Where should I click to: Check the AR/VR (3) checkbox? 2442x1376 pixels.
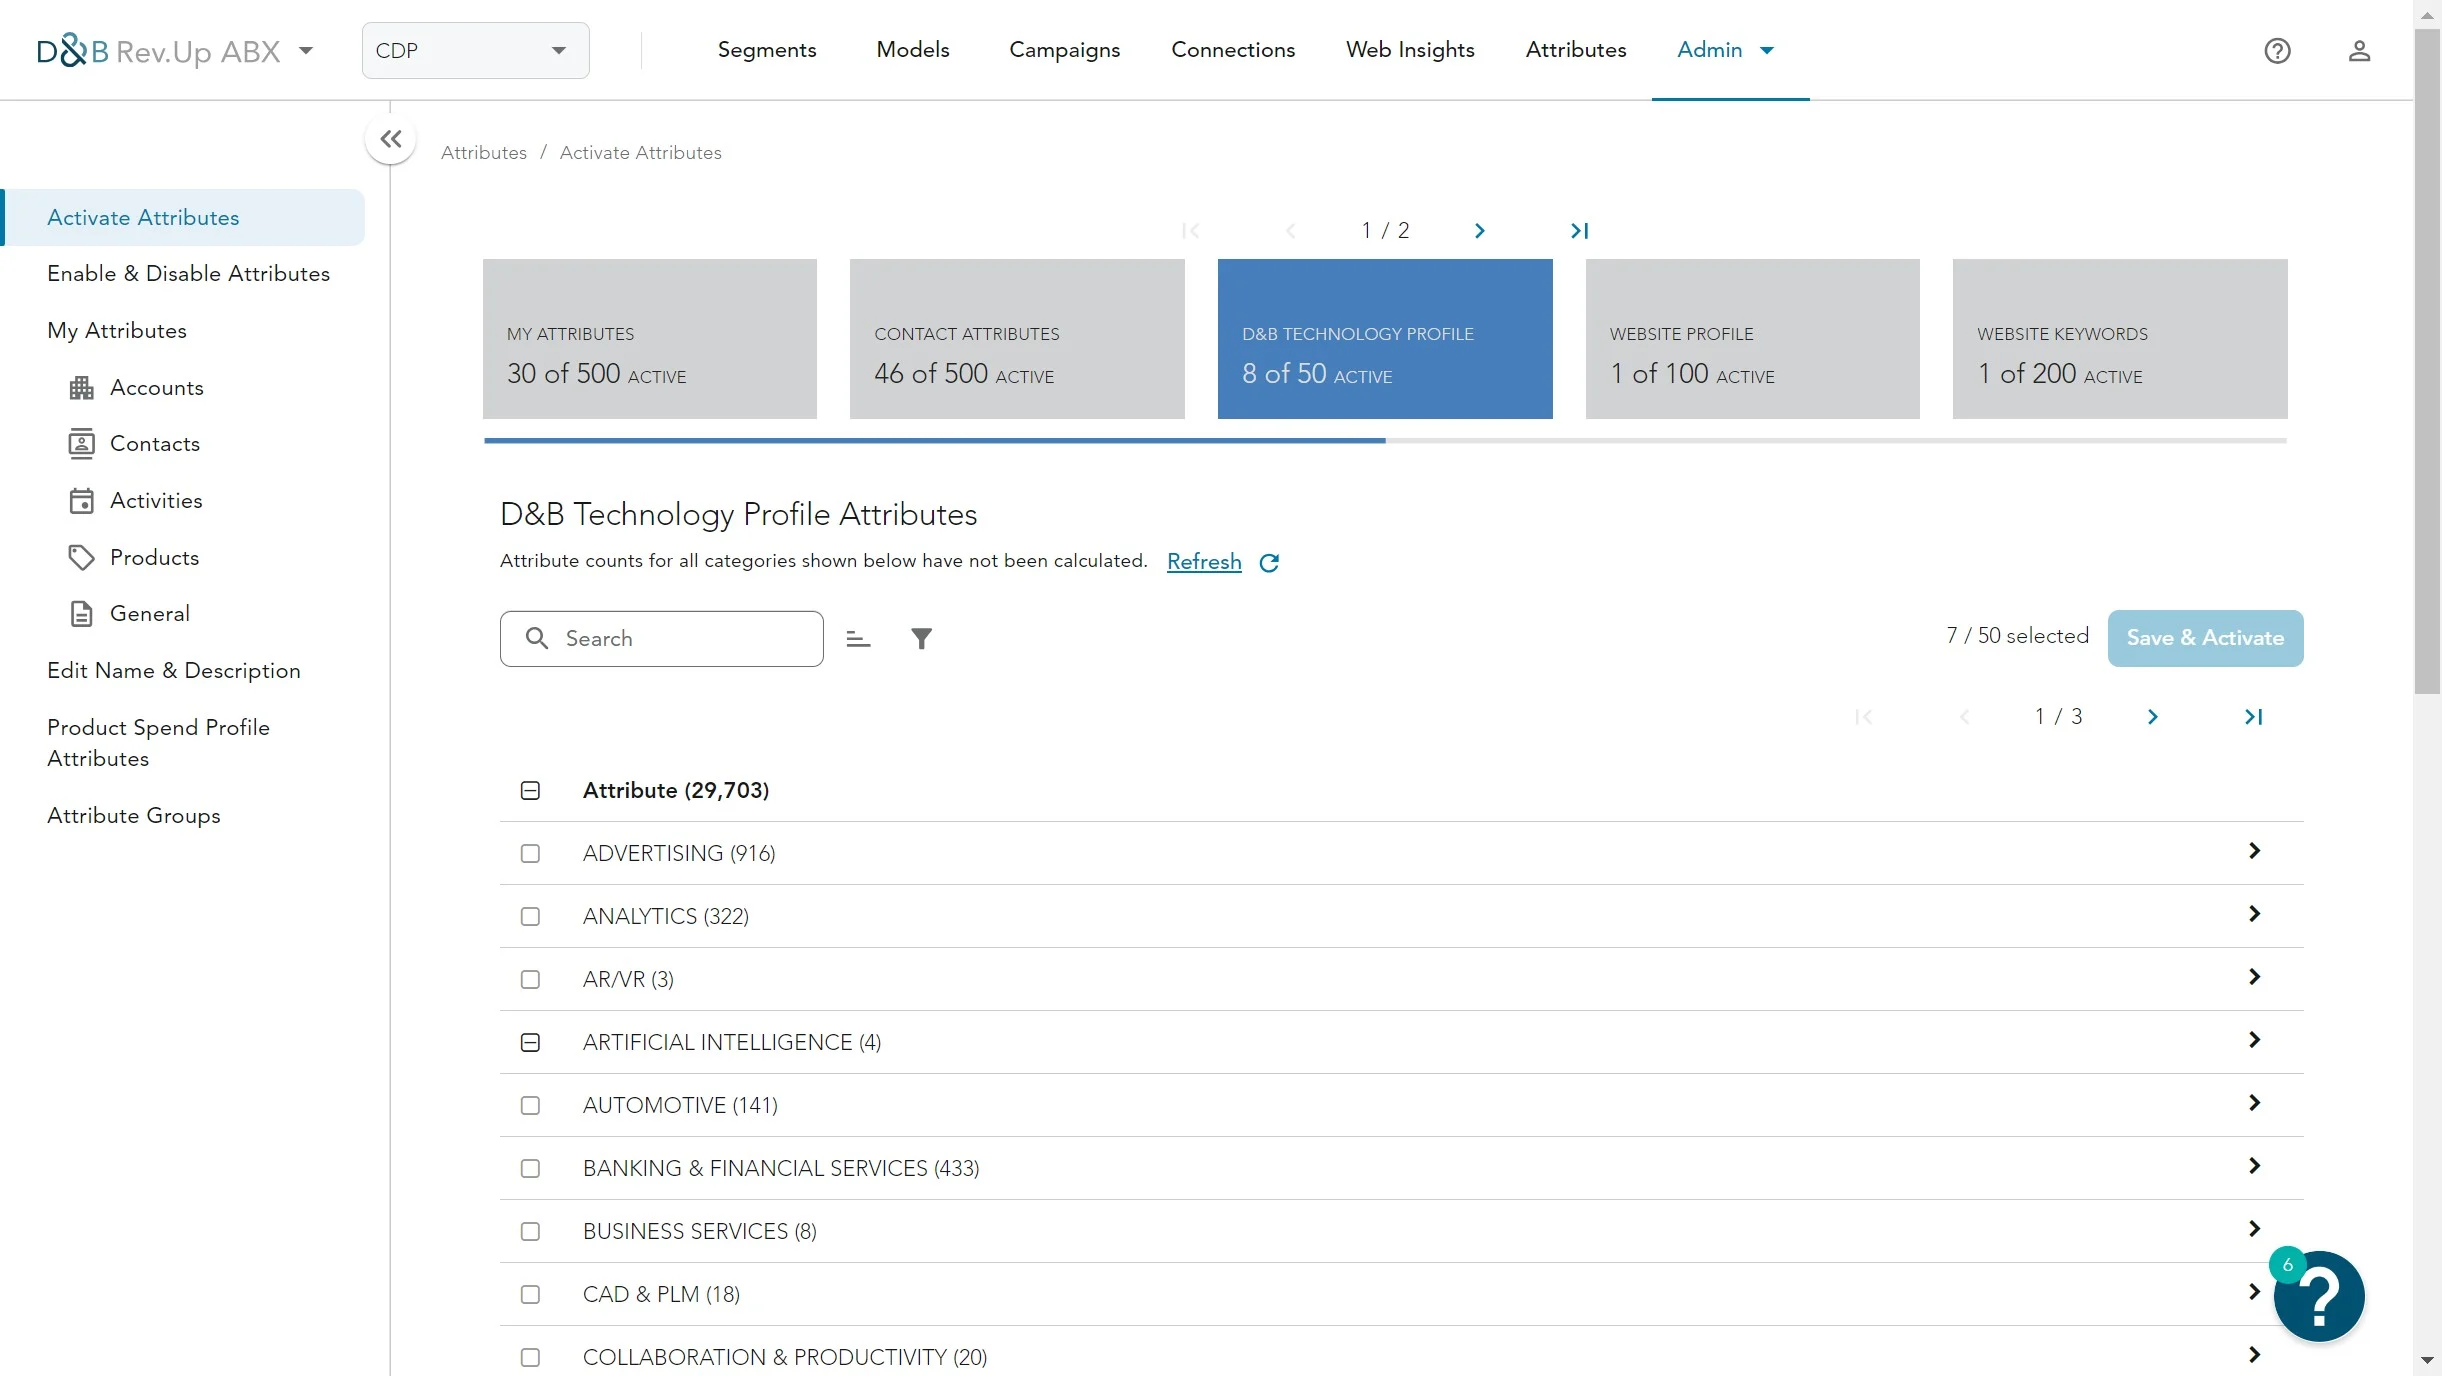tap(530, 979)
